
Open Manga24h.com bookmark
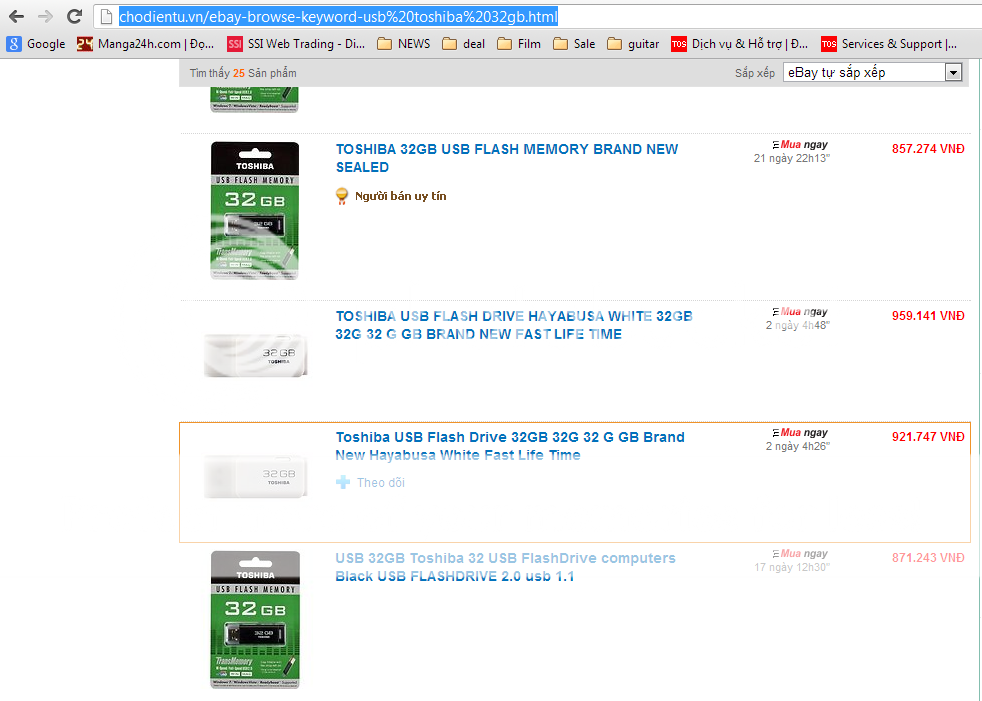[145, 44]
